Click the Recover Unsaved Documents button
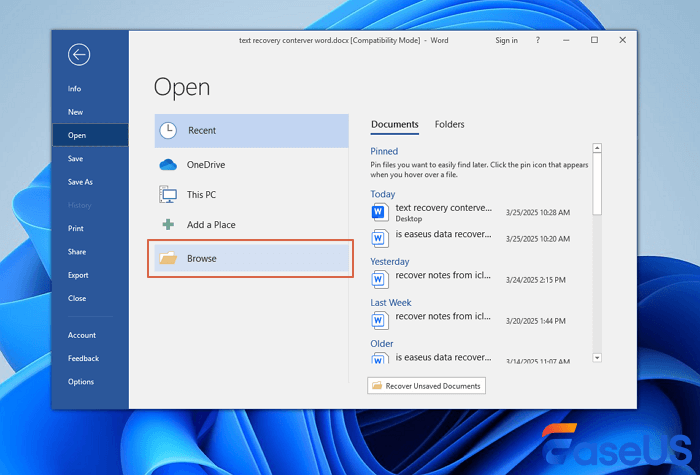The width and height of the screenshot is (700, 475). click(426, 386)
